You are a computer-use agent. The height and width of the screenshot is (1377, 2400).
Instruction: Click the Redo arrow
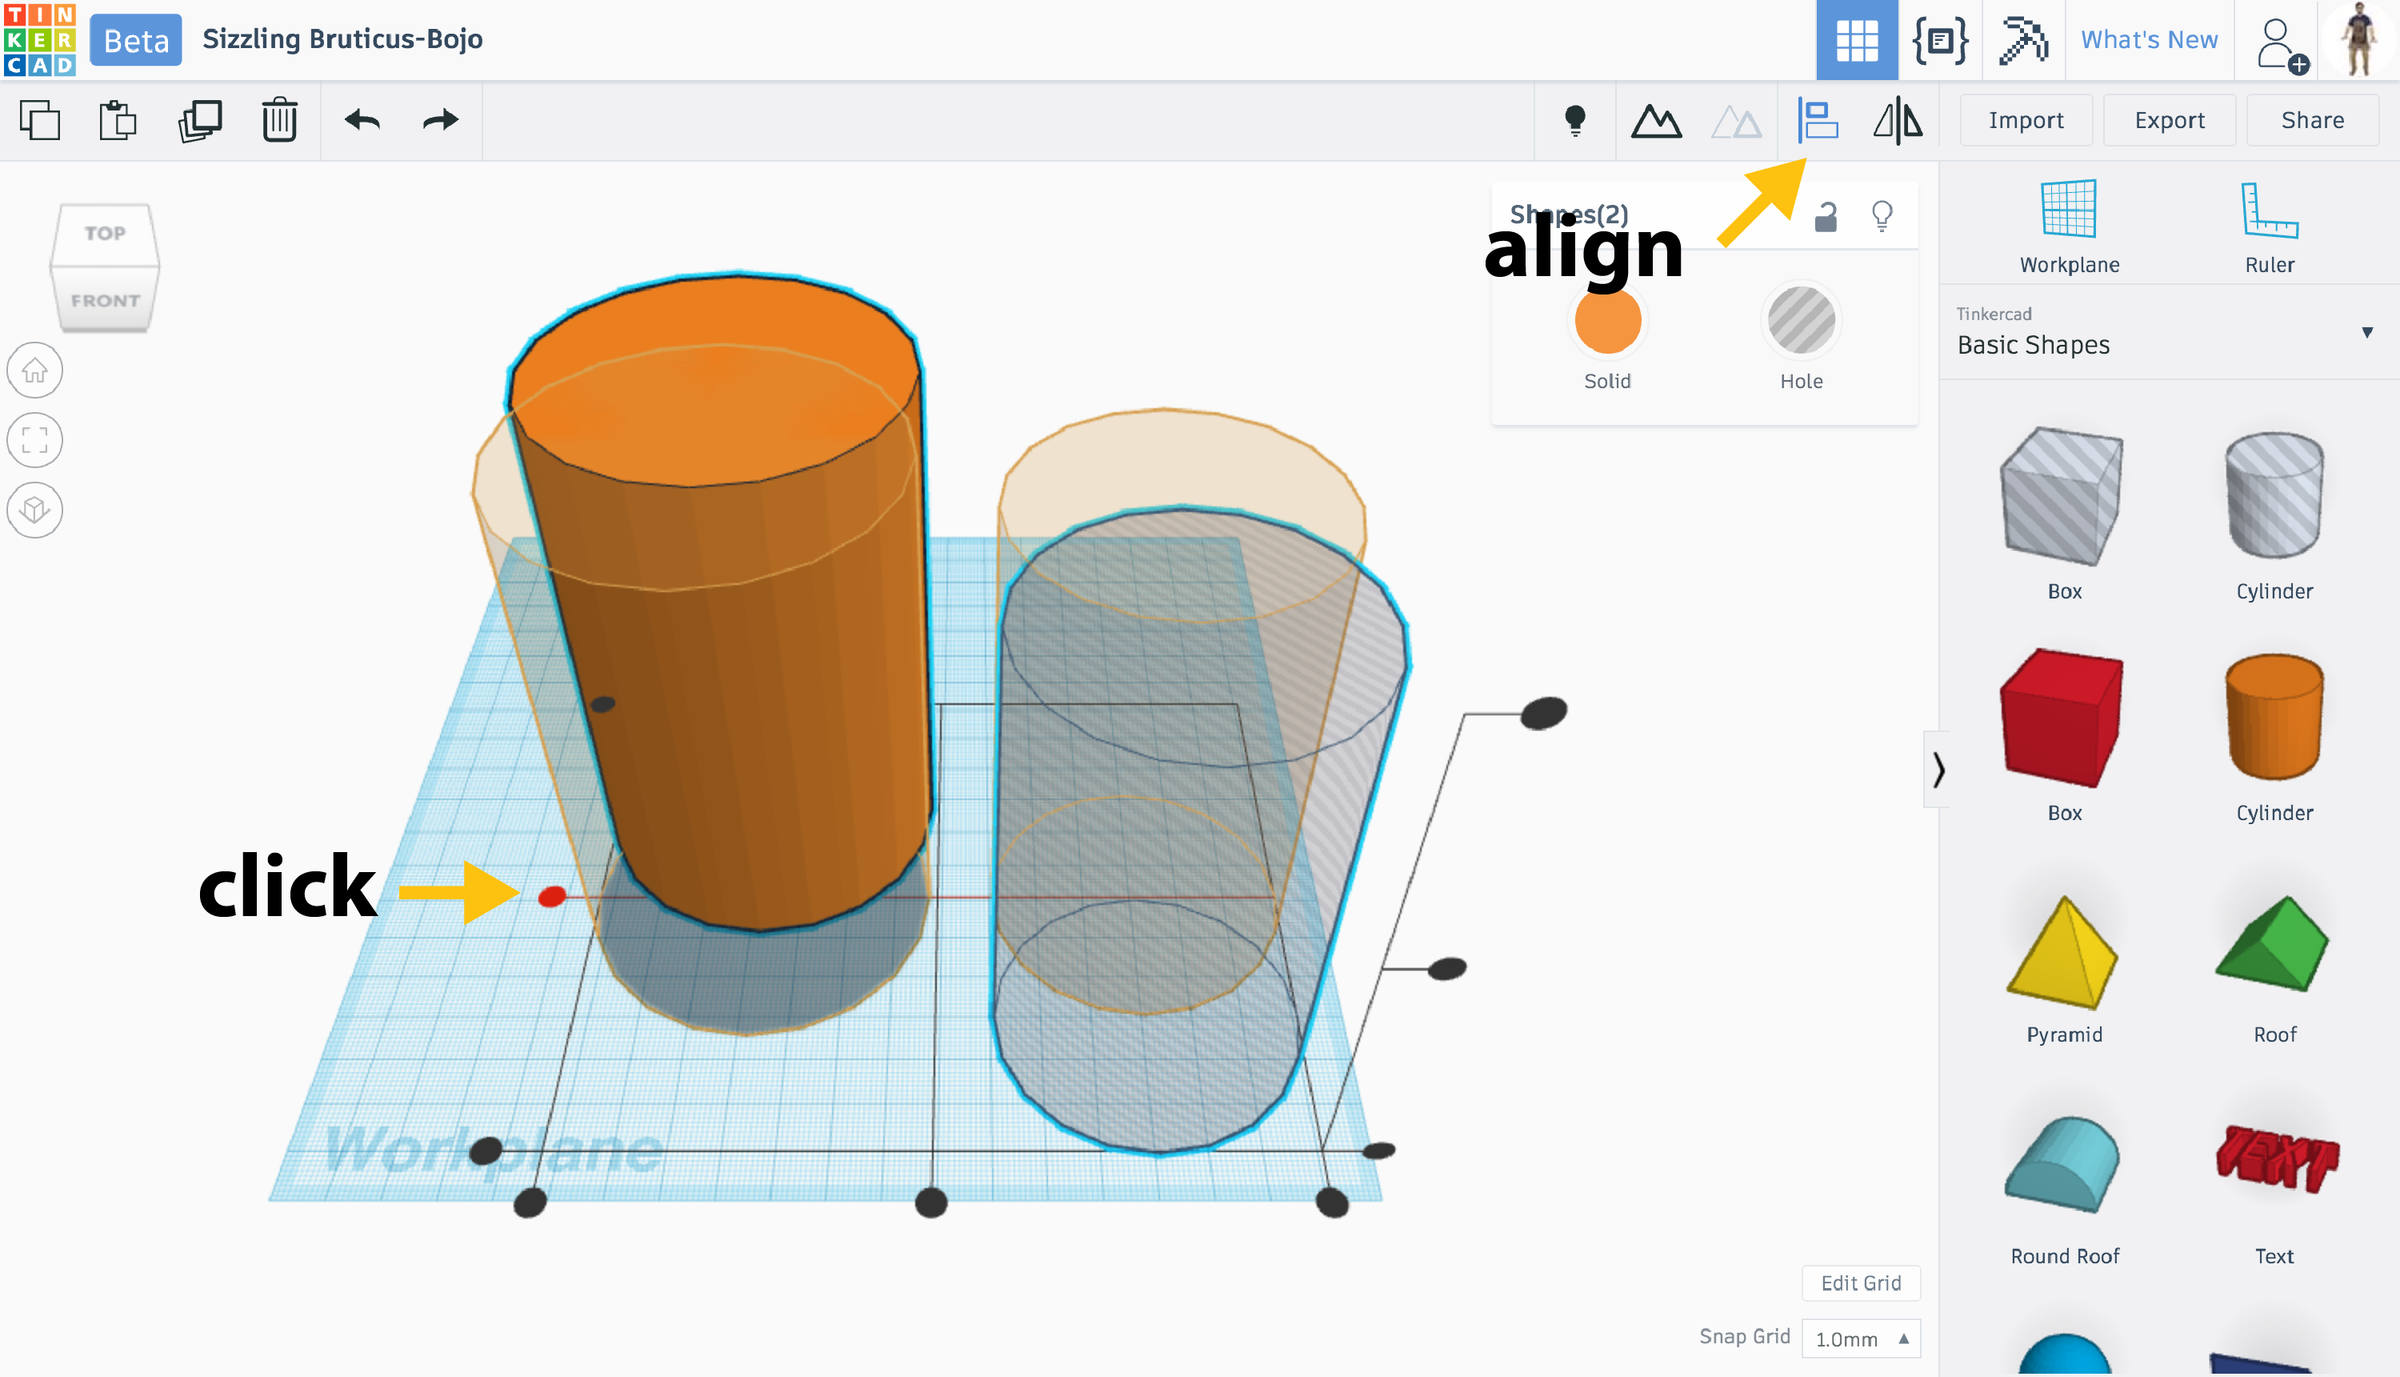[440, 120]
